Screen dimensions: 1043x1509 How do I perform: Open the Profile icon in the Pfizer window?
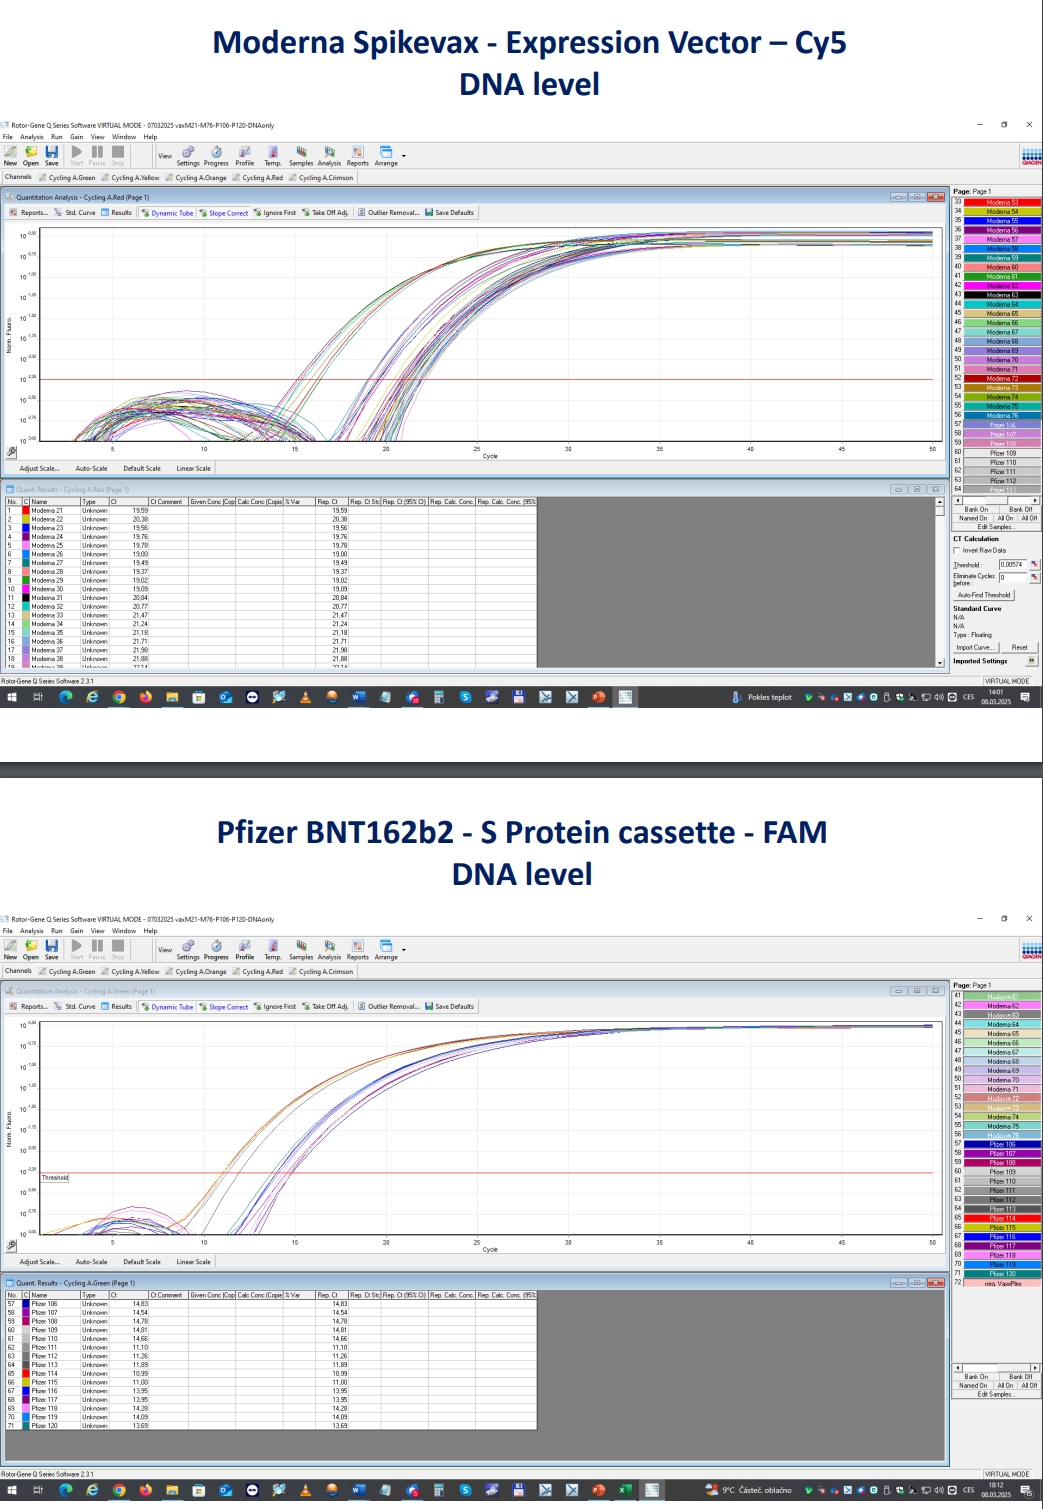pyautogui.click(x=245, y=950)
